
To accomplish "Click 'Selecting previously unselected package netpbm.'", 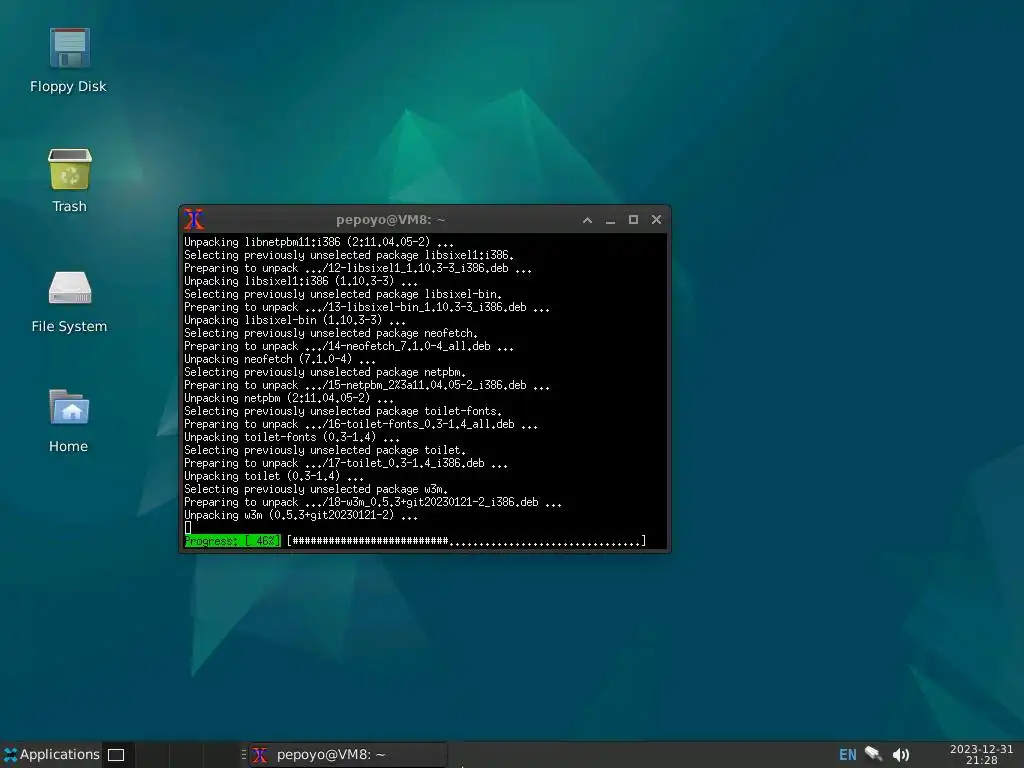I will (325, 372).
